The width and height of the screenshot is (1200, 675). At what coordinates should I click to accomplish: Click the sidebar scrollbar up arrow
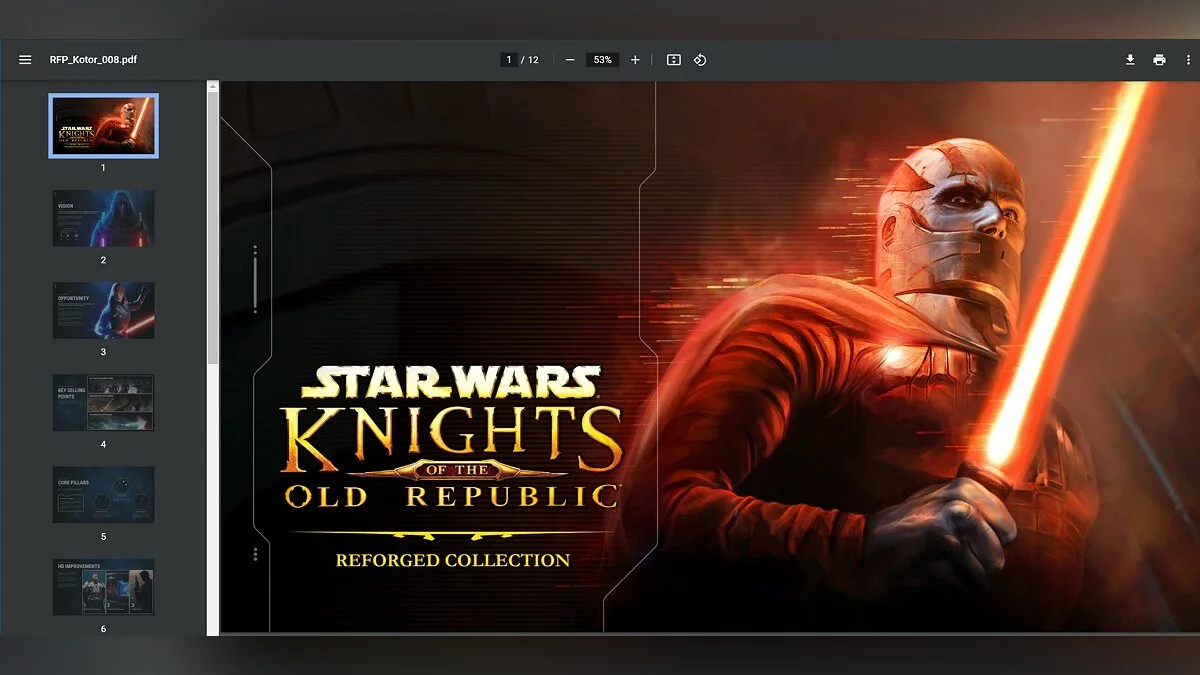(x=212, y=87)
